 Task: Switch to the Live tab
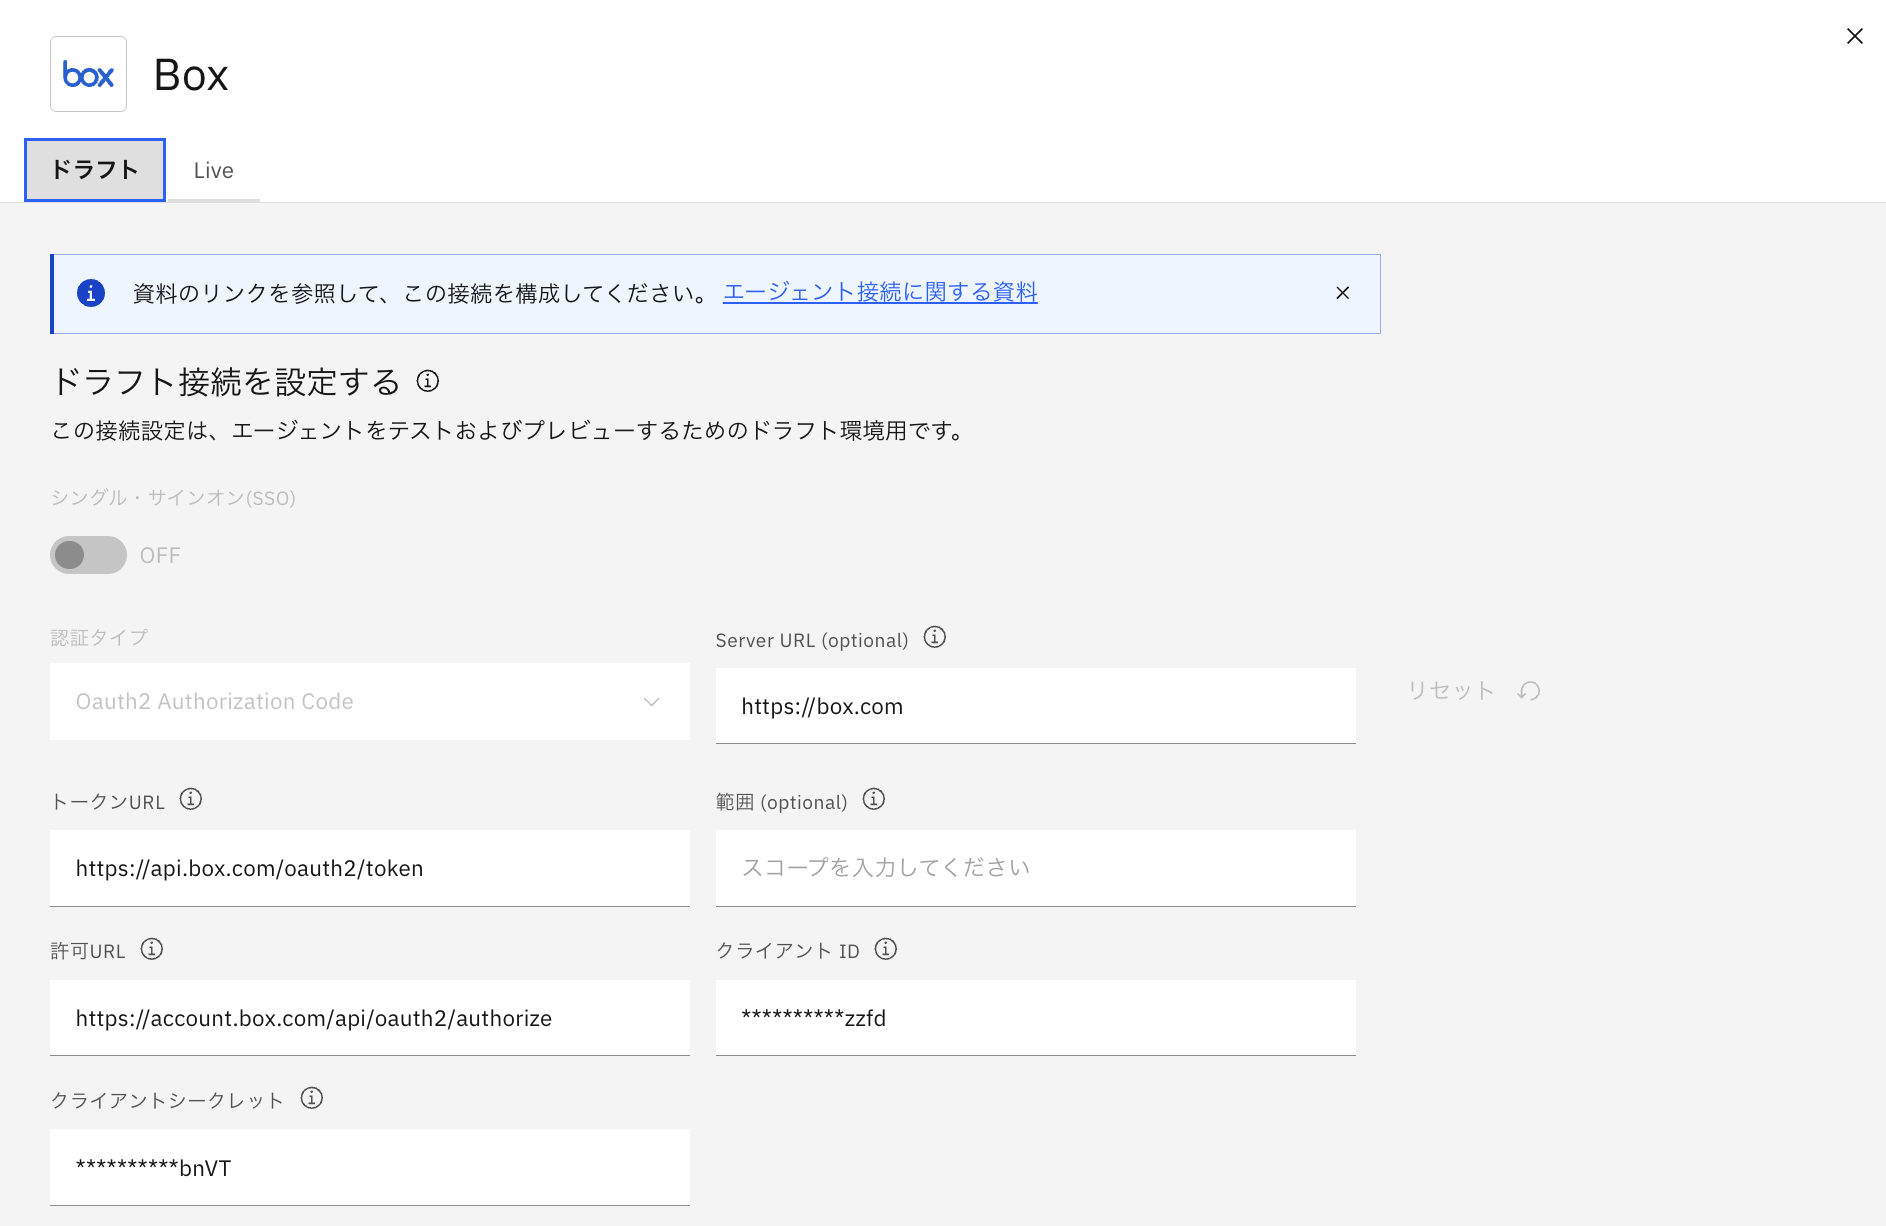tap(213, 171)
